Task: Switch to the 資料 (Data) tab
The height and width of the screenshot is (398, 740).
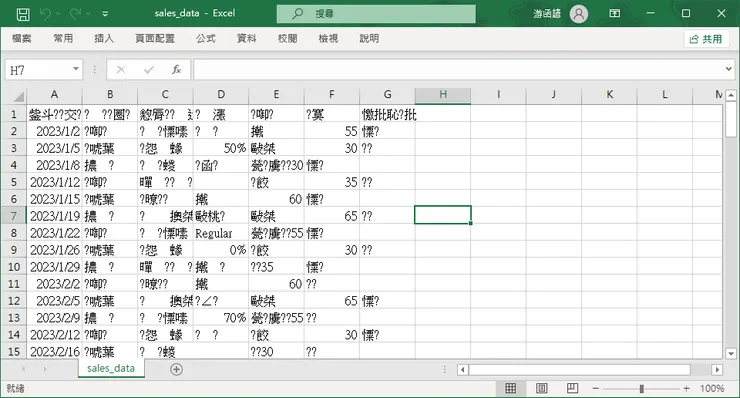Action: click(x=246, y=39)
